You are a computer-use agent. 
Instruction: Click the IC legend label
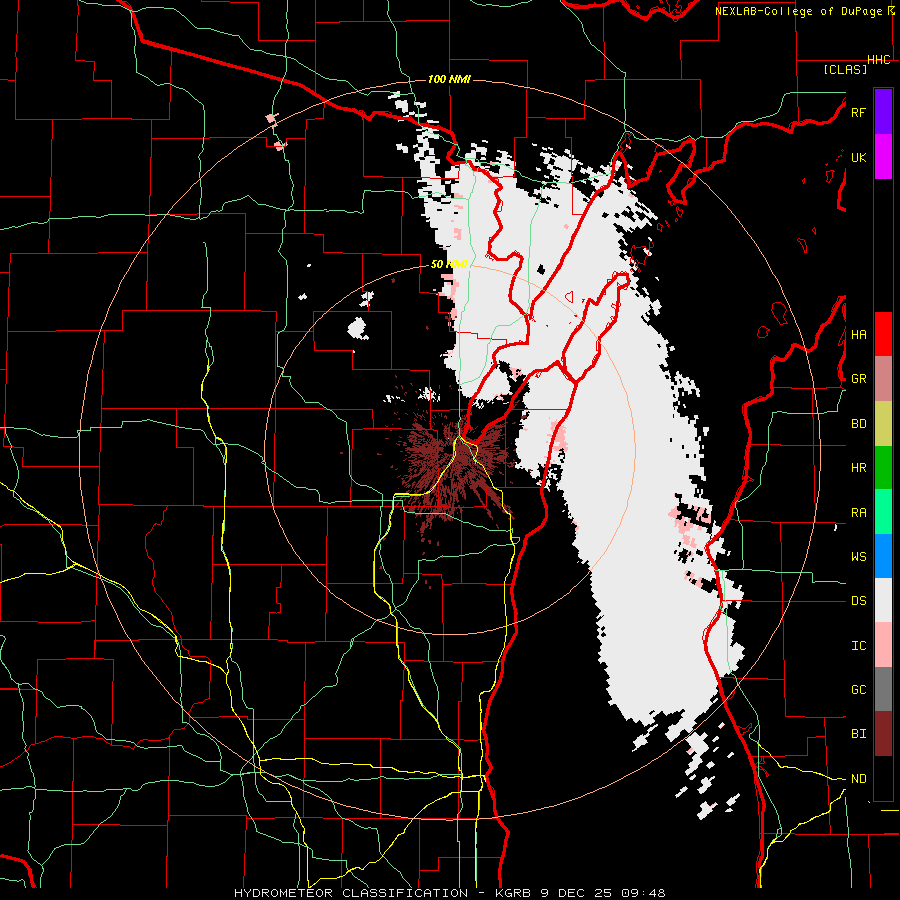pos(858,645)
